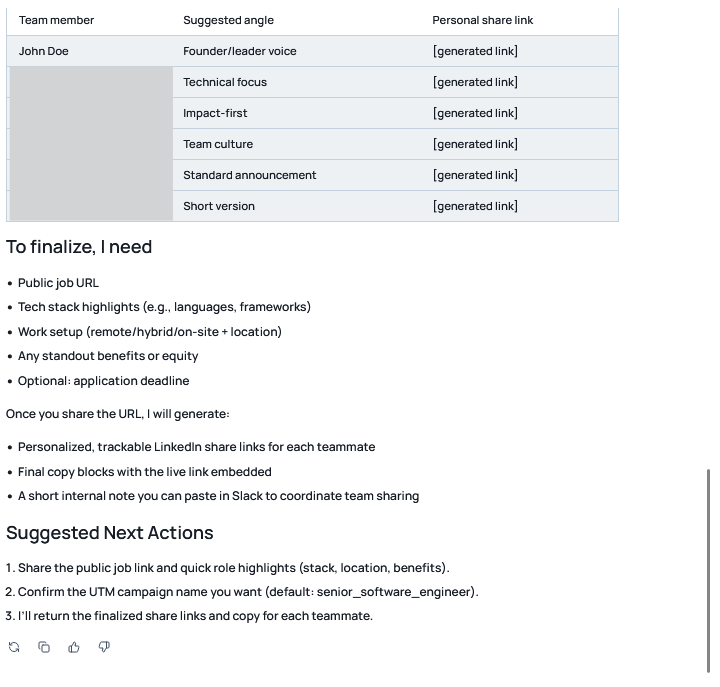Select the John Doe table cell
The height and width of the screenshot is (687, 720).
[x=44, y=51]
